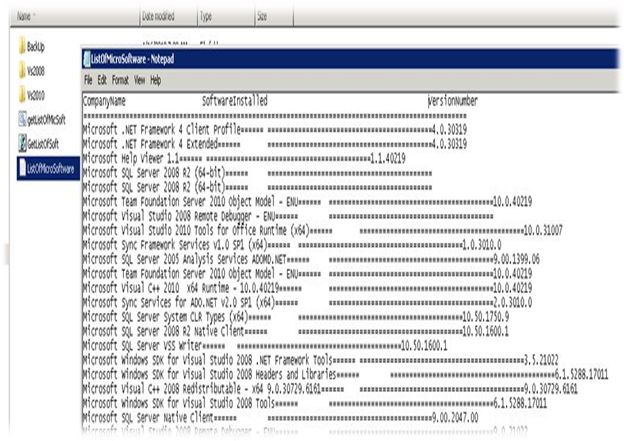
Task: Click the Windows SDK .NET Framework Tools line
Action: [320, 360]
